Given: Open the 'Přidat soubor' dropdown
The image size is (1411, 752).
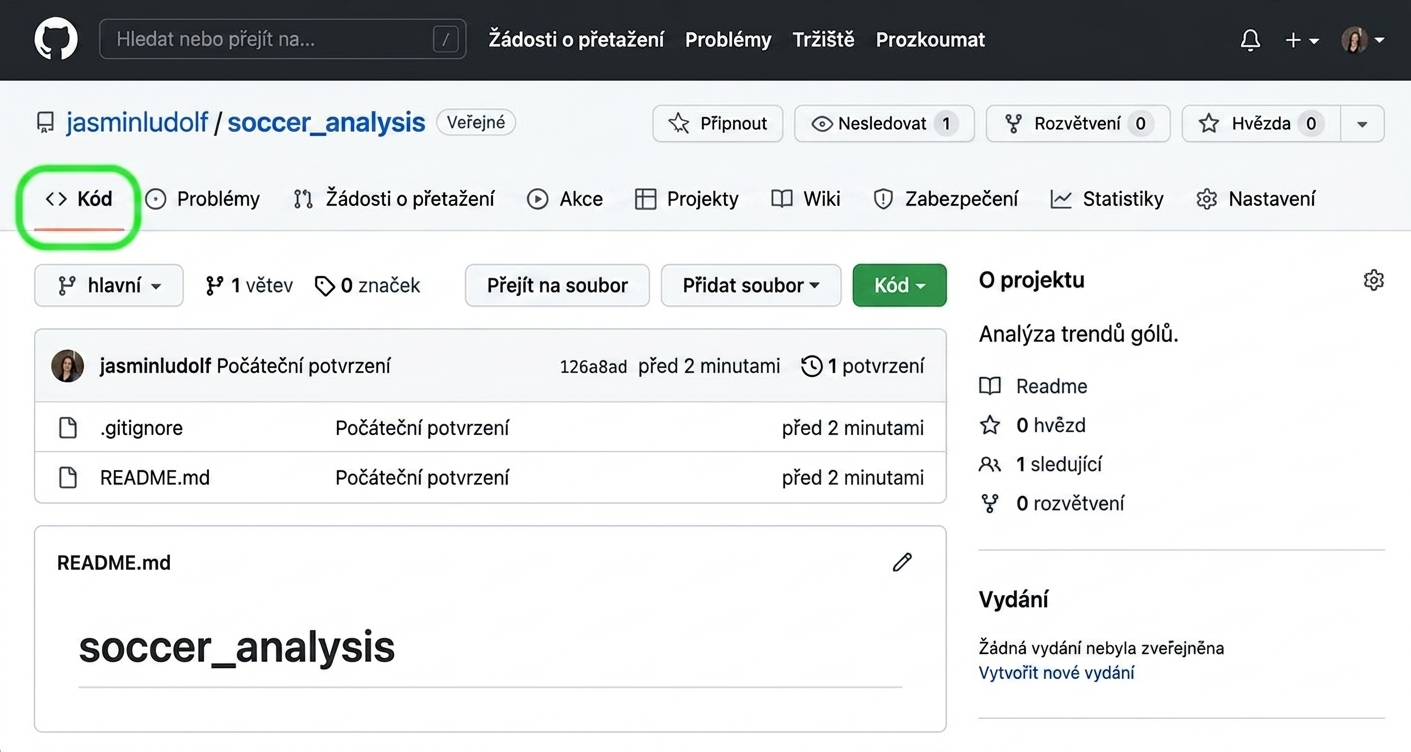Looking at the screenshot, I should pos(751,285).
